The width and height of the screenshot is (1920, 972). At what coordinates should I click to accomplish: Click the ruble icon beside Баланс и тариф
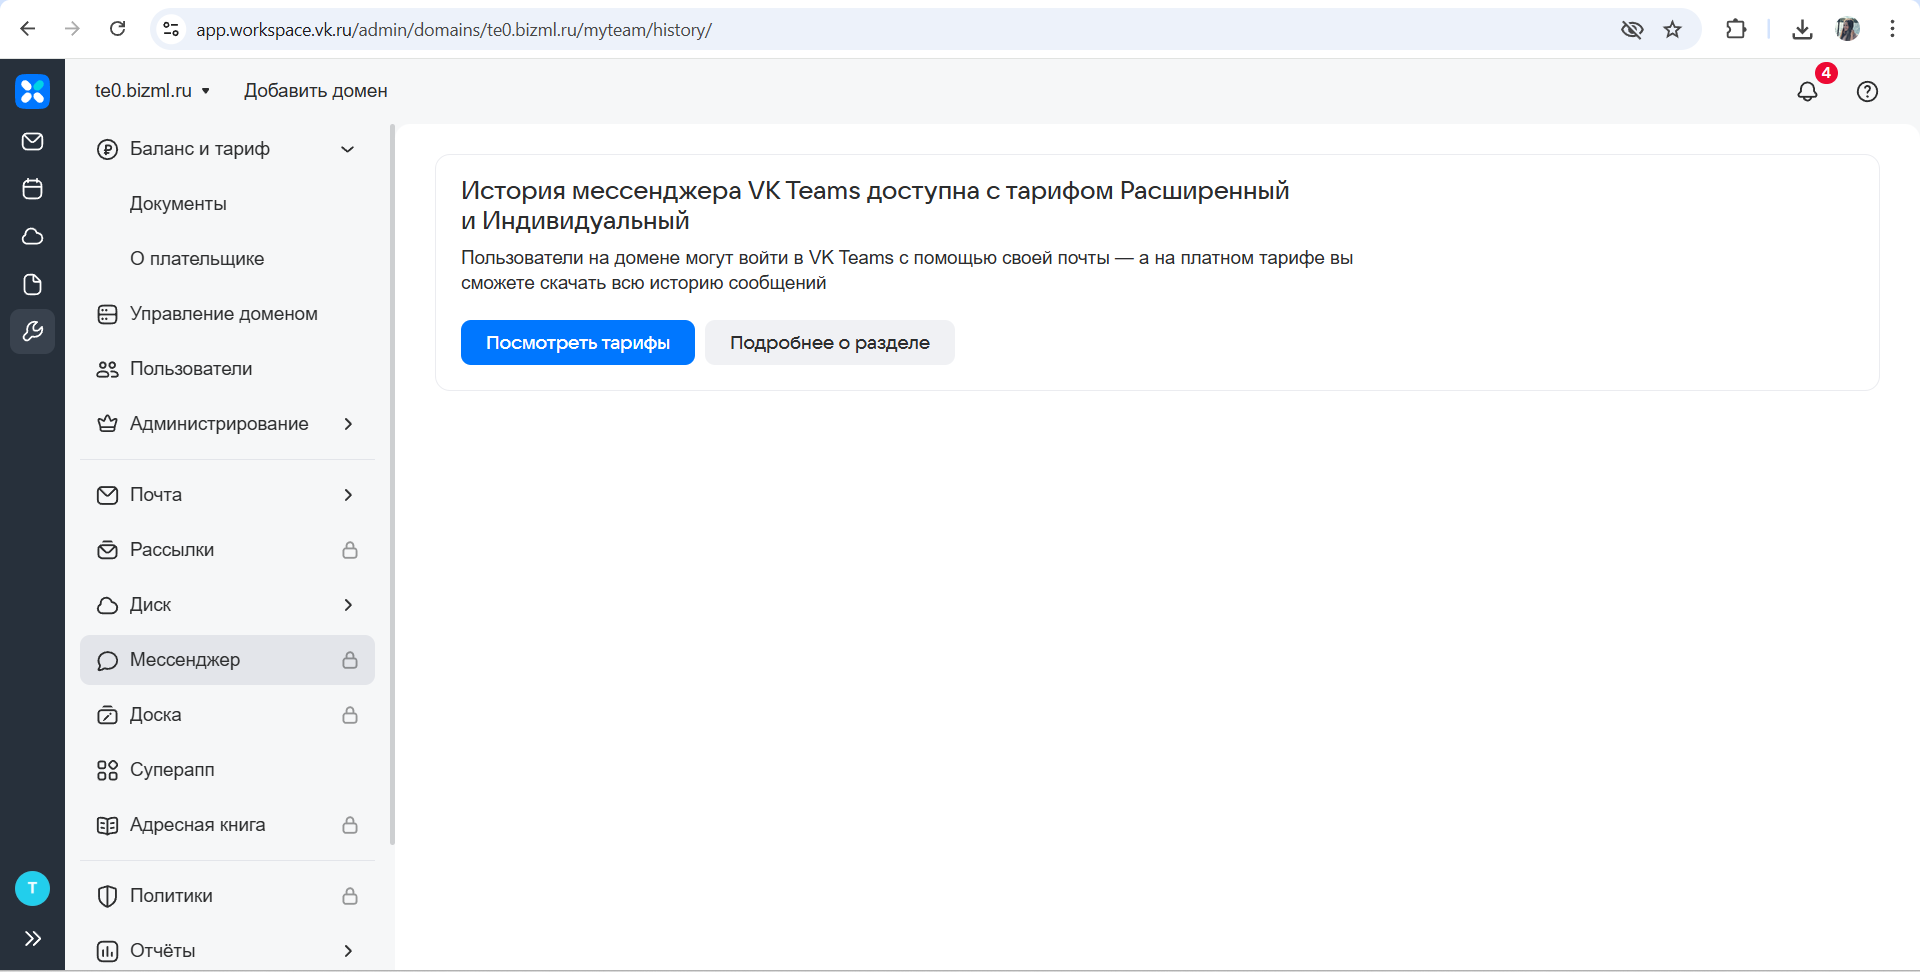(107, 150)
